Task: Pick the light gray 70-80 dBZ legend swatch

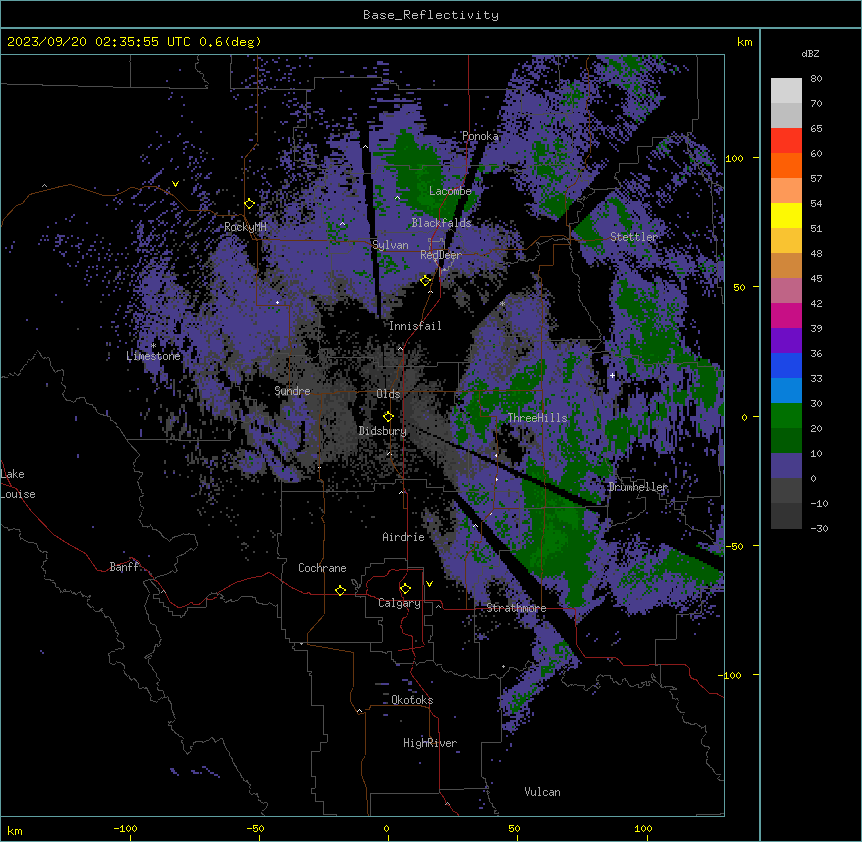Action: [x=786, y=90]
